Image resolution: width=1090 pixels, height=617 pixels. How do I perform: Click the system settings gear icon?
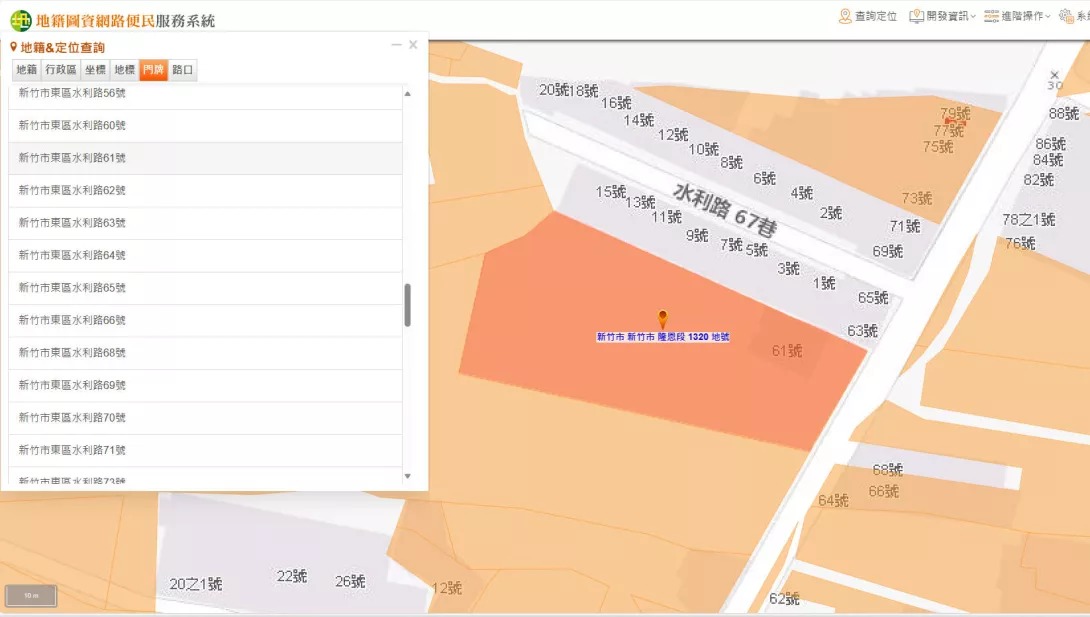pyautogui.click(x=1066, y=16)
